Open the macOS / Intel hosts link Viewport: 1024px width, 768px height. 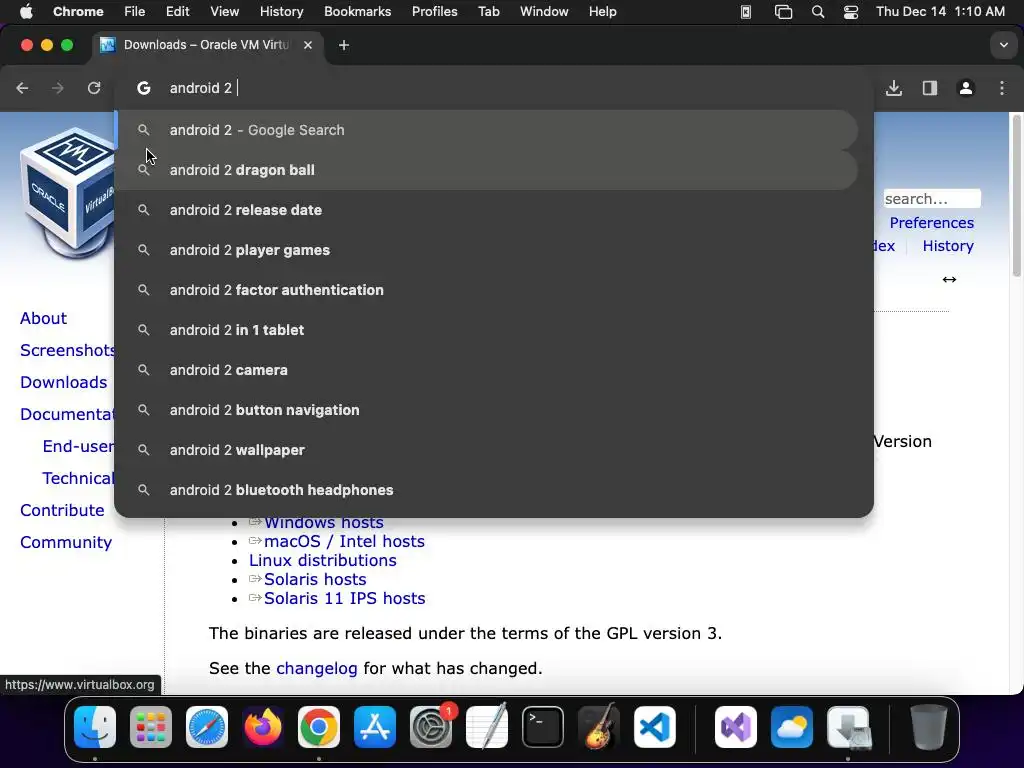pyautogui.click(x=344, y=541)
